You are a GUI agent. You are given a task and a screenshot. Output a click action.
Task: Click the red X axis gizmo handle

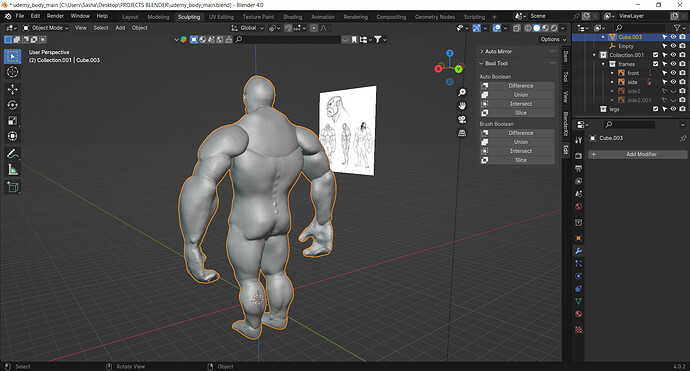click(x=439, y=69)
